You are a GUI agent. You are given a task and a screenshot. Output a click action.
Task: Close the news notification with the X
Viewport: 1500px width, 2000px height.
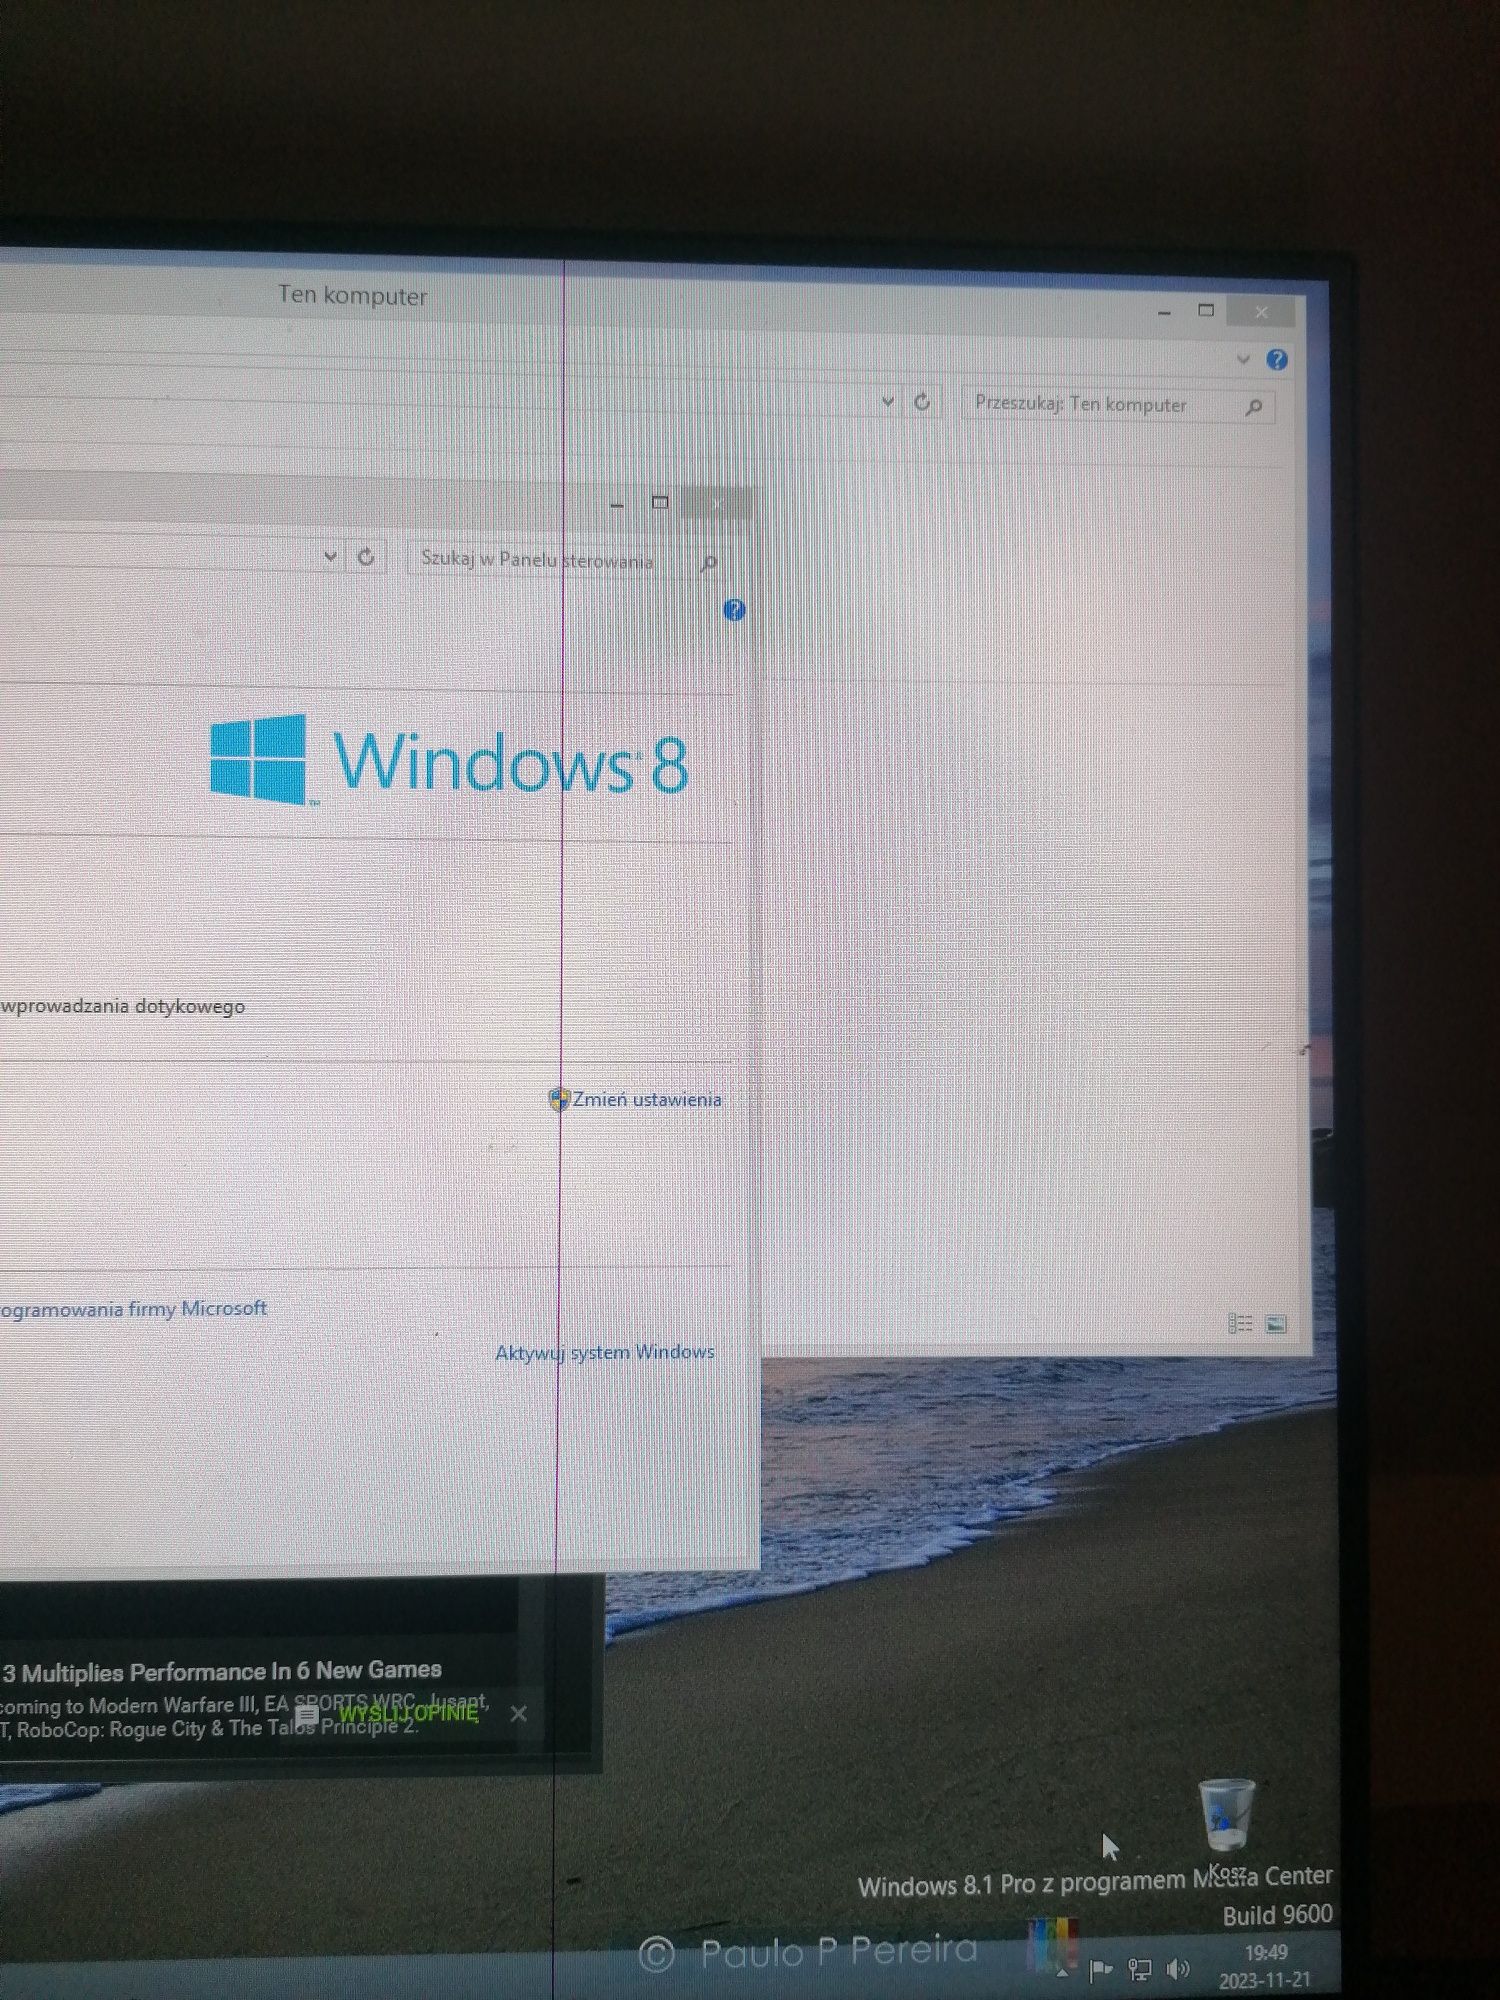pos(518,1713)
